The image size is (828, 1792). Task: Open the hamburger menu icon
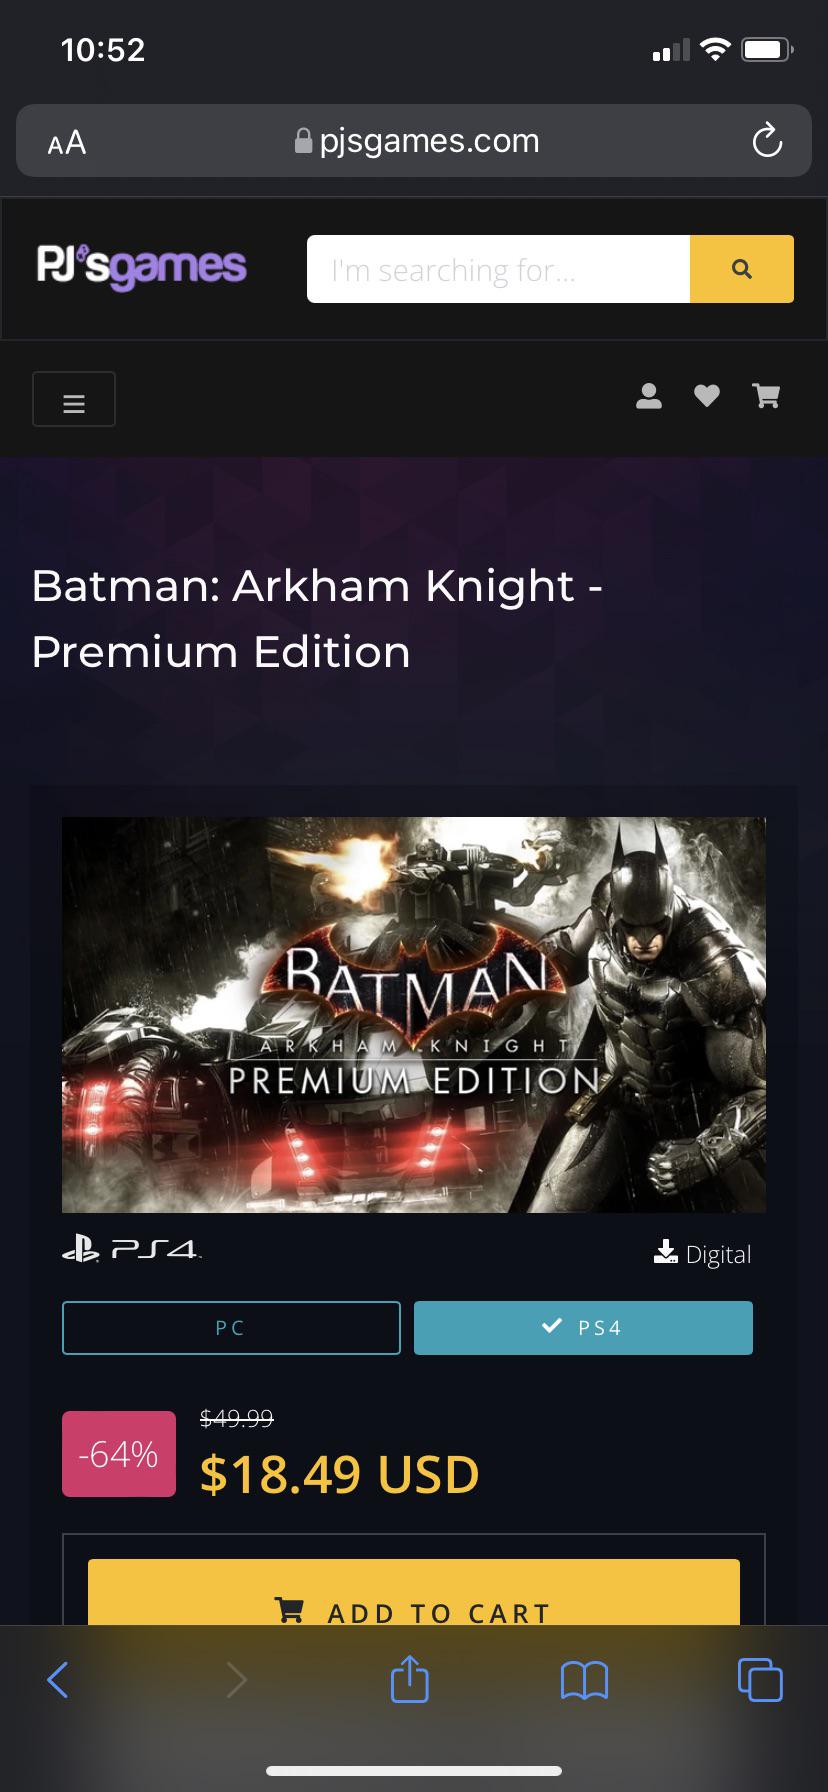[x=74, y=399]
